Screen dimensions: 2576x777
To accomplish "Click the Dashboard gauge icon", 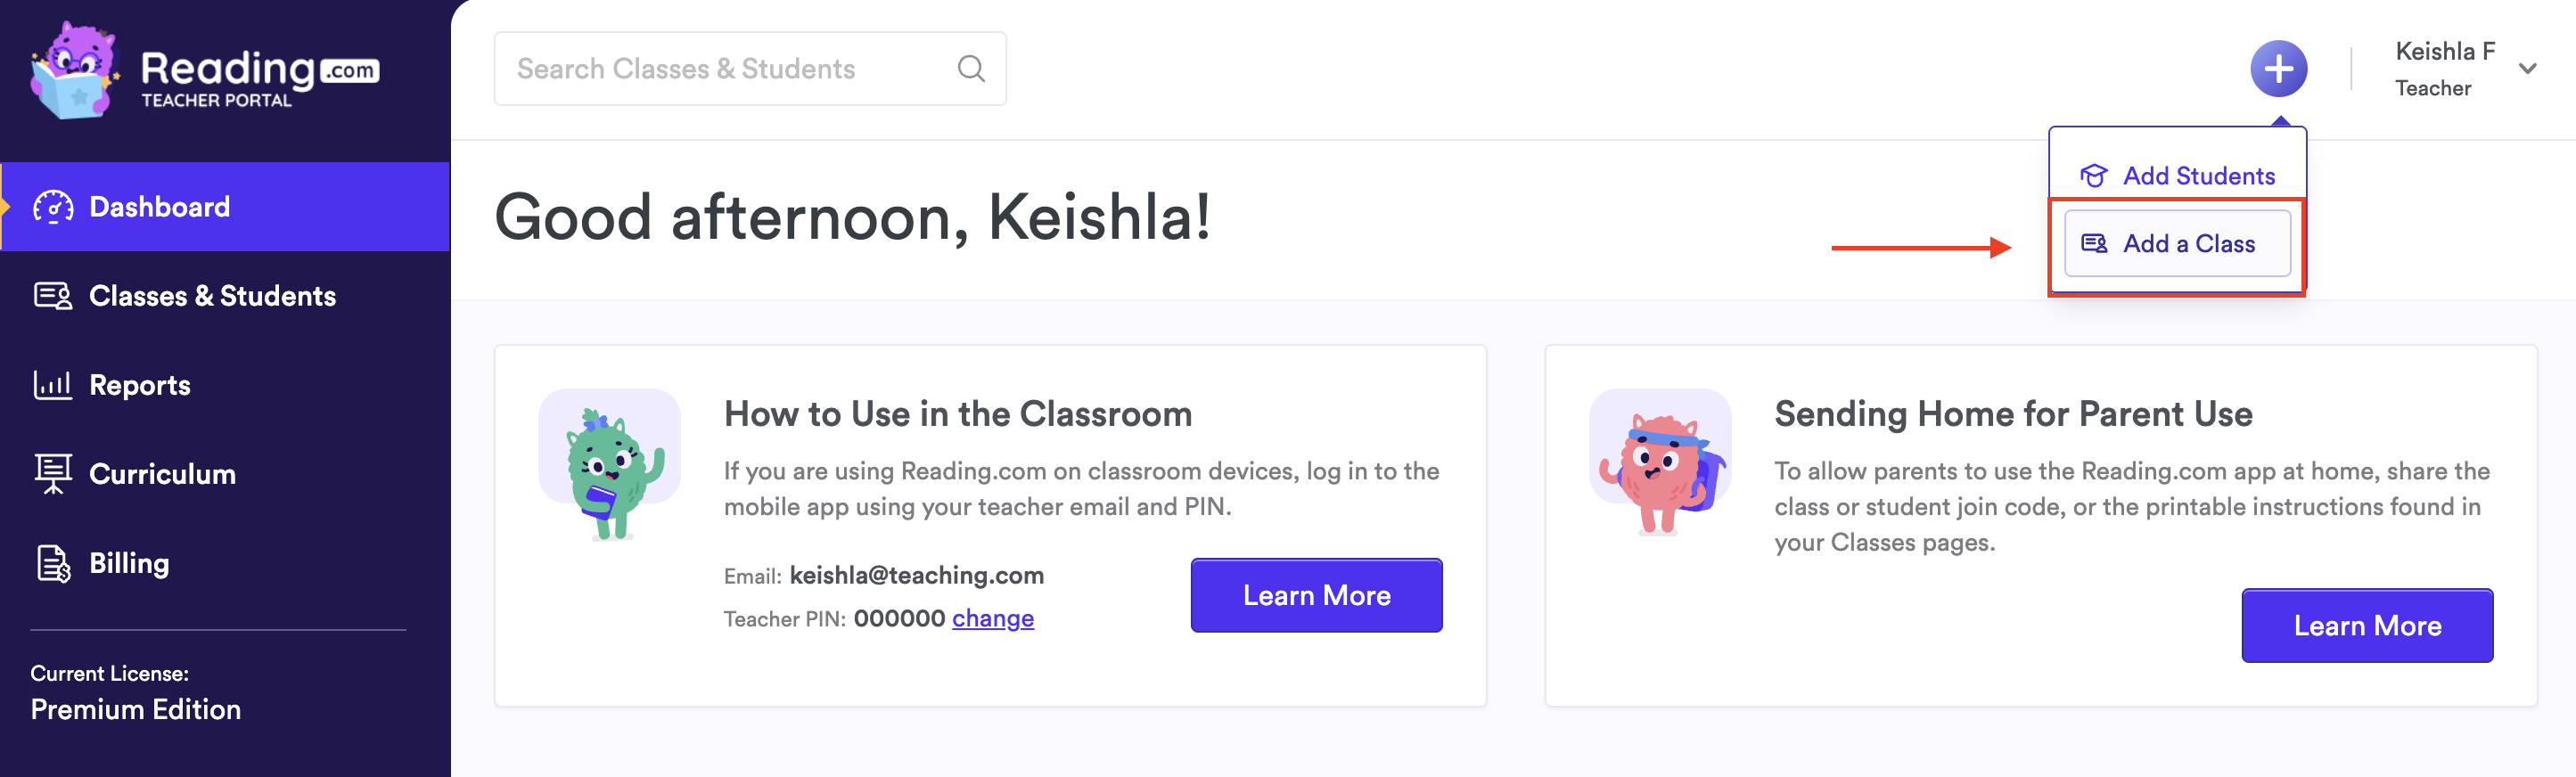I will click(53, 207).
